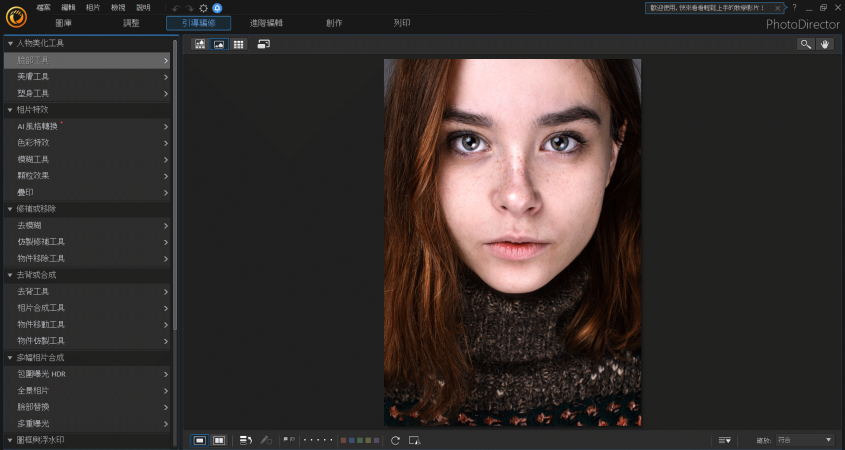Pick the red color label swatch
Image resolution: width=845 pixels, height=450 pixels.
pyautogui.click(x=344, y=440)
